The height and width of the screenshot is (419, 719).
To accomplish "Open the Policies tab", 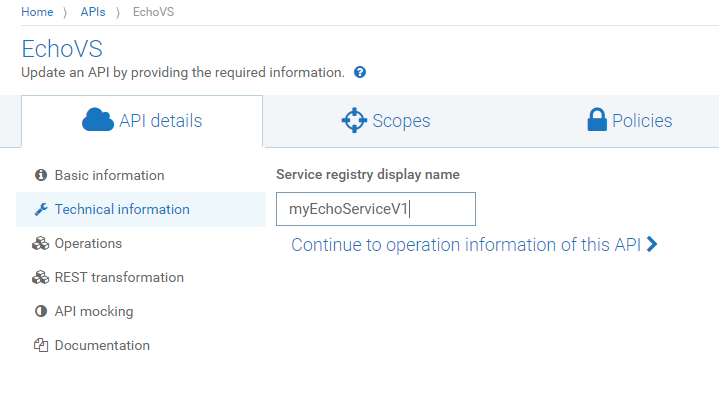I will (629, 121).
